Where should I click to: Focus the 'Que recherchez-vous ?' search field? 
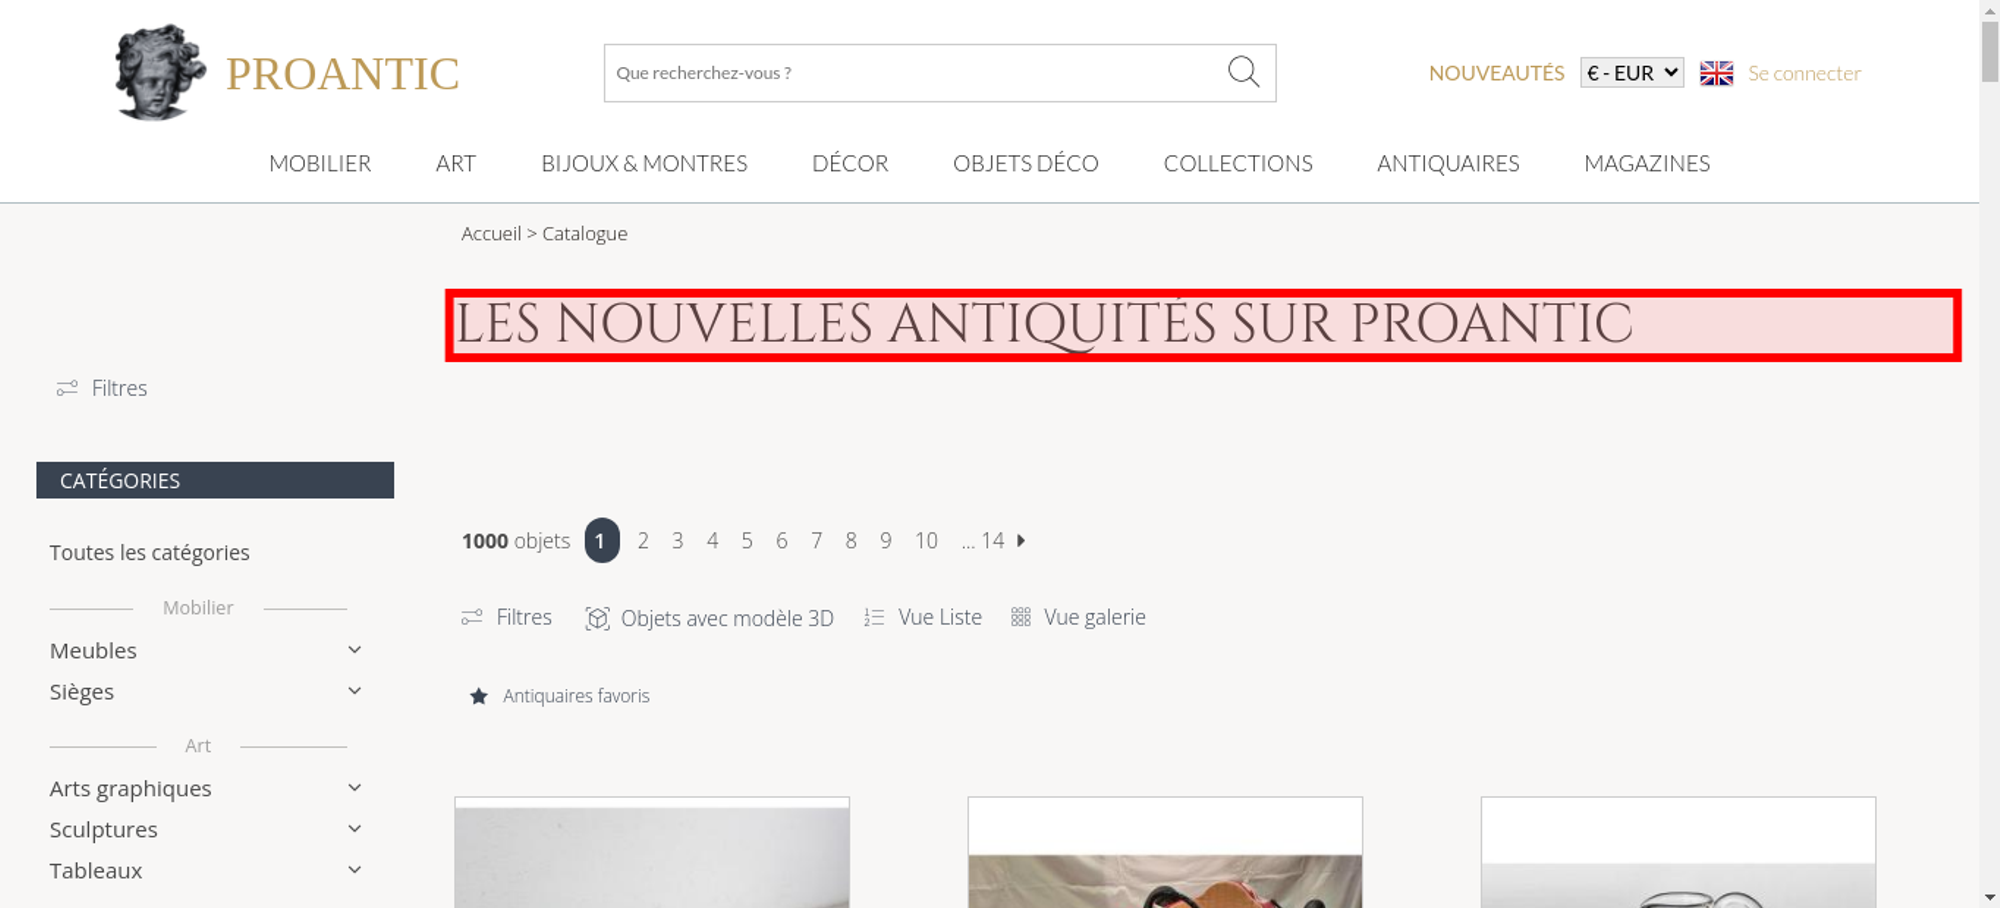click(915, 73)
